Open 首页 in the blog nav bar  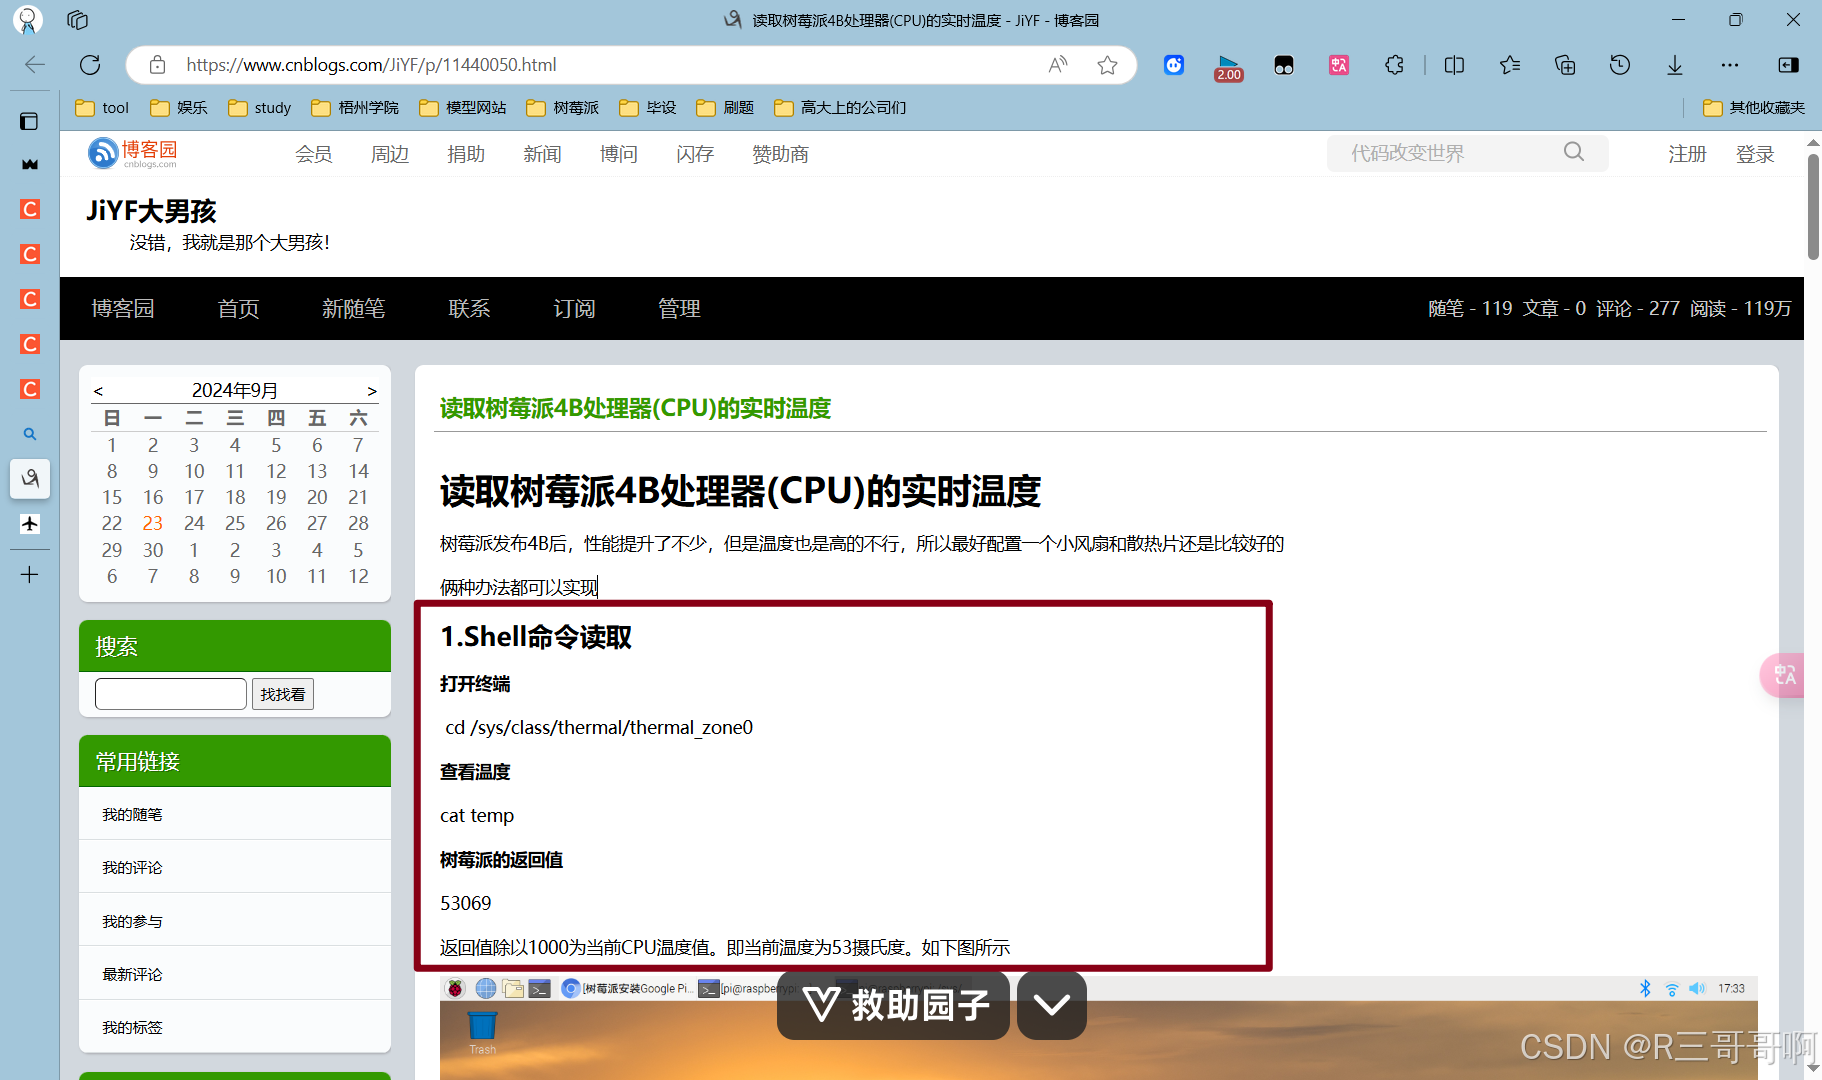[239, 309]
